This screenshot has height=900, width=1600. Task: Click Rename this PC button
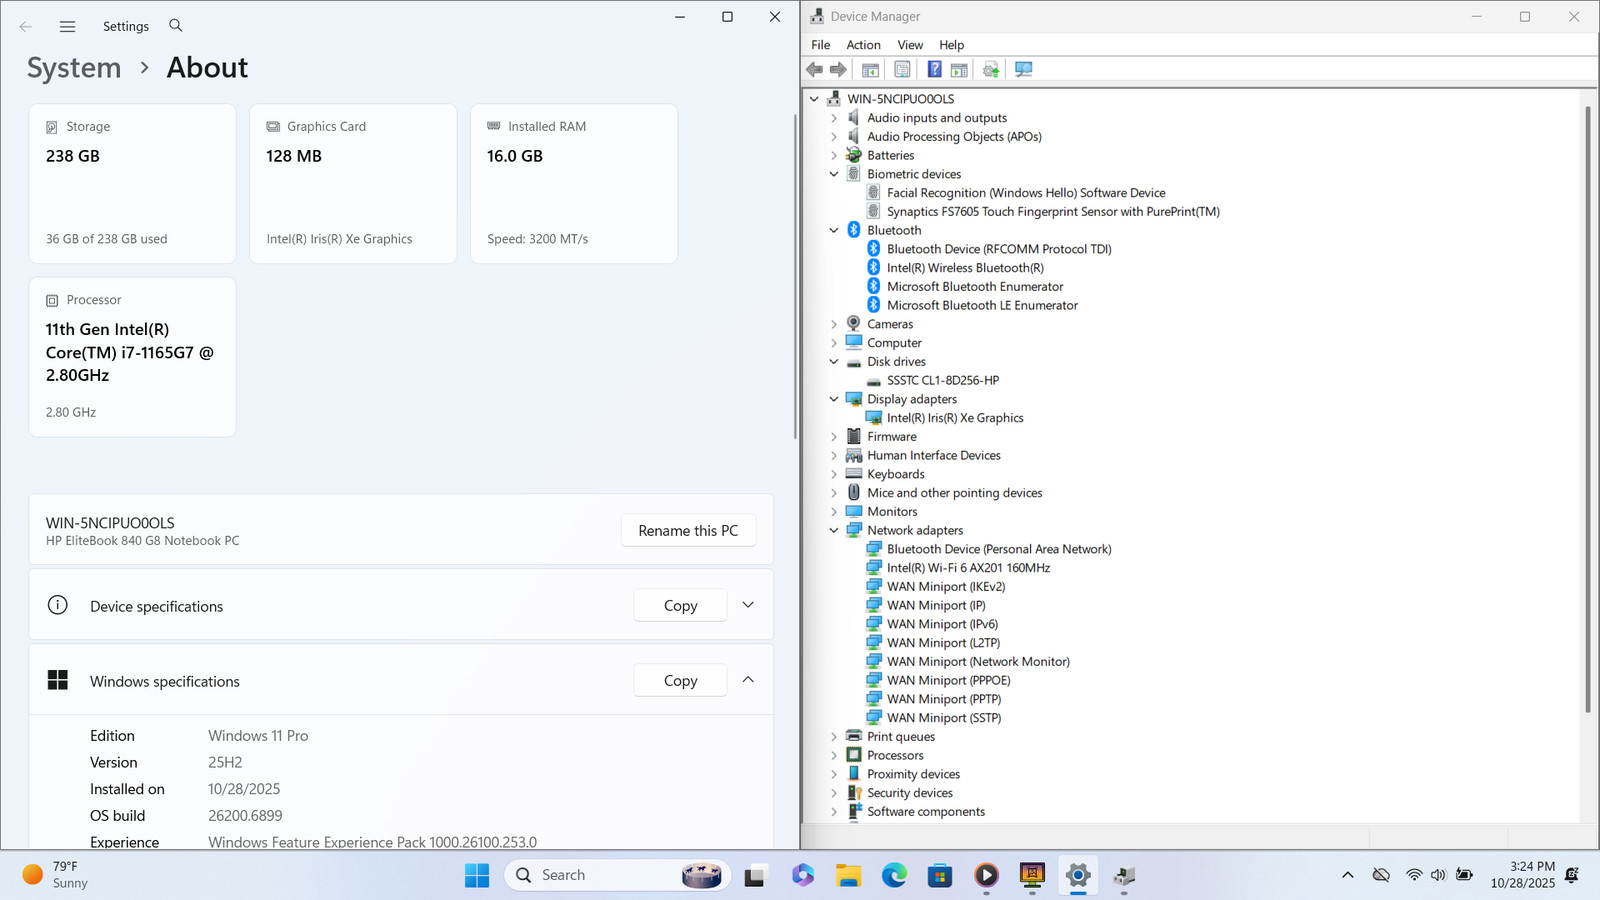(x=689, y=531)
